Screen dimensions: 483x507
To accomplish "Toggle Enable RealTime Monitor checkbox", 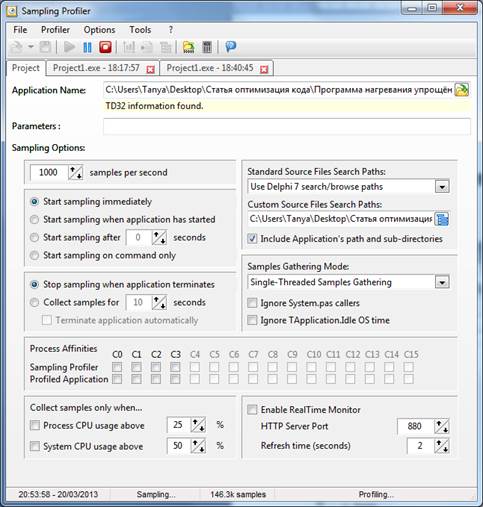I will pos(252,409).
